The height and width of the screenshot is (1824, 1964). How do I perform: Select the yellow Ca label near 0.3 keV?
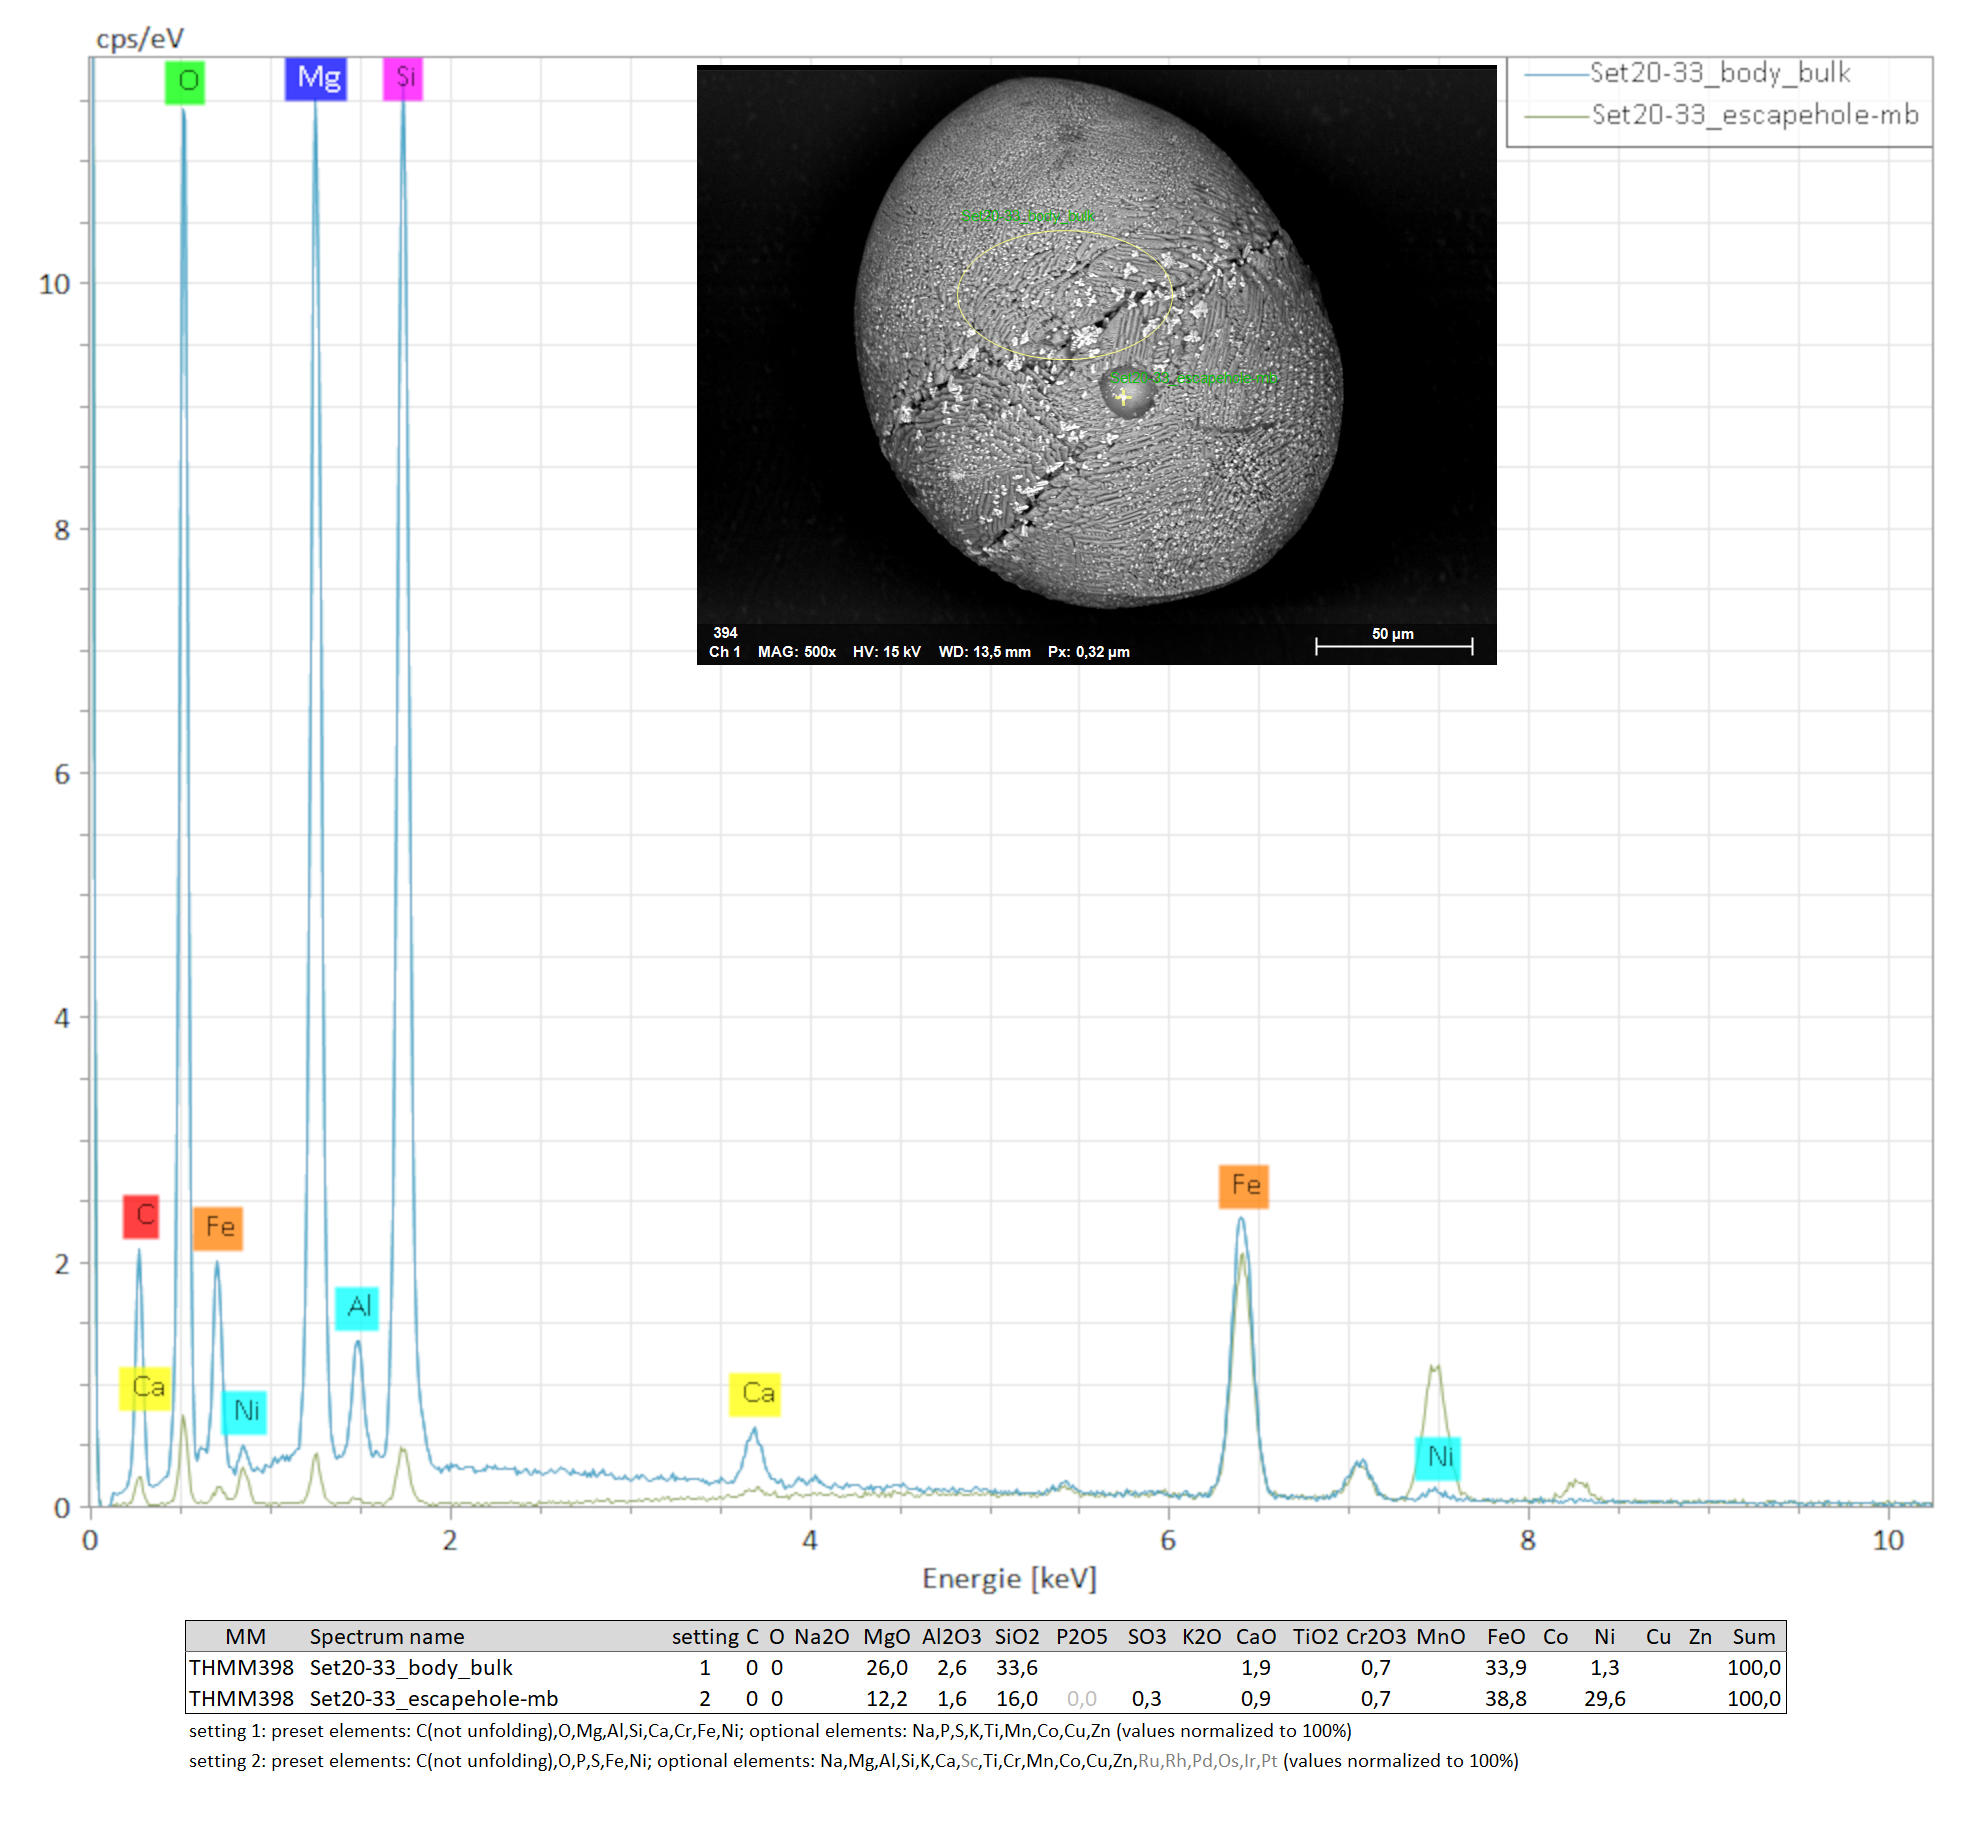(145, 1388)
